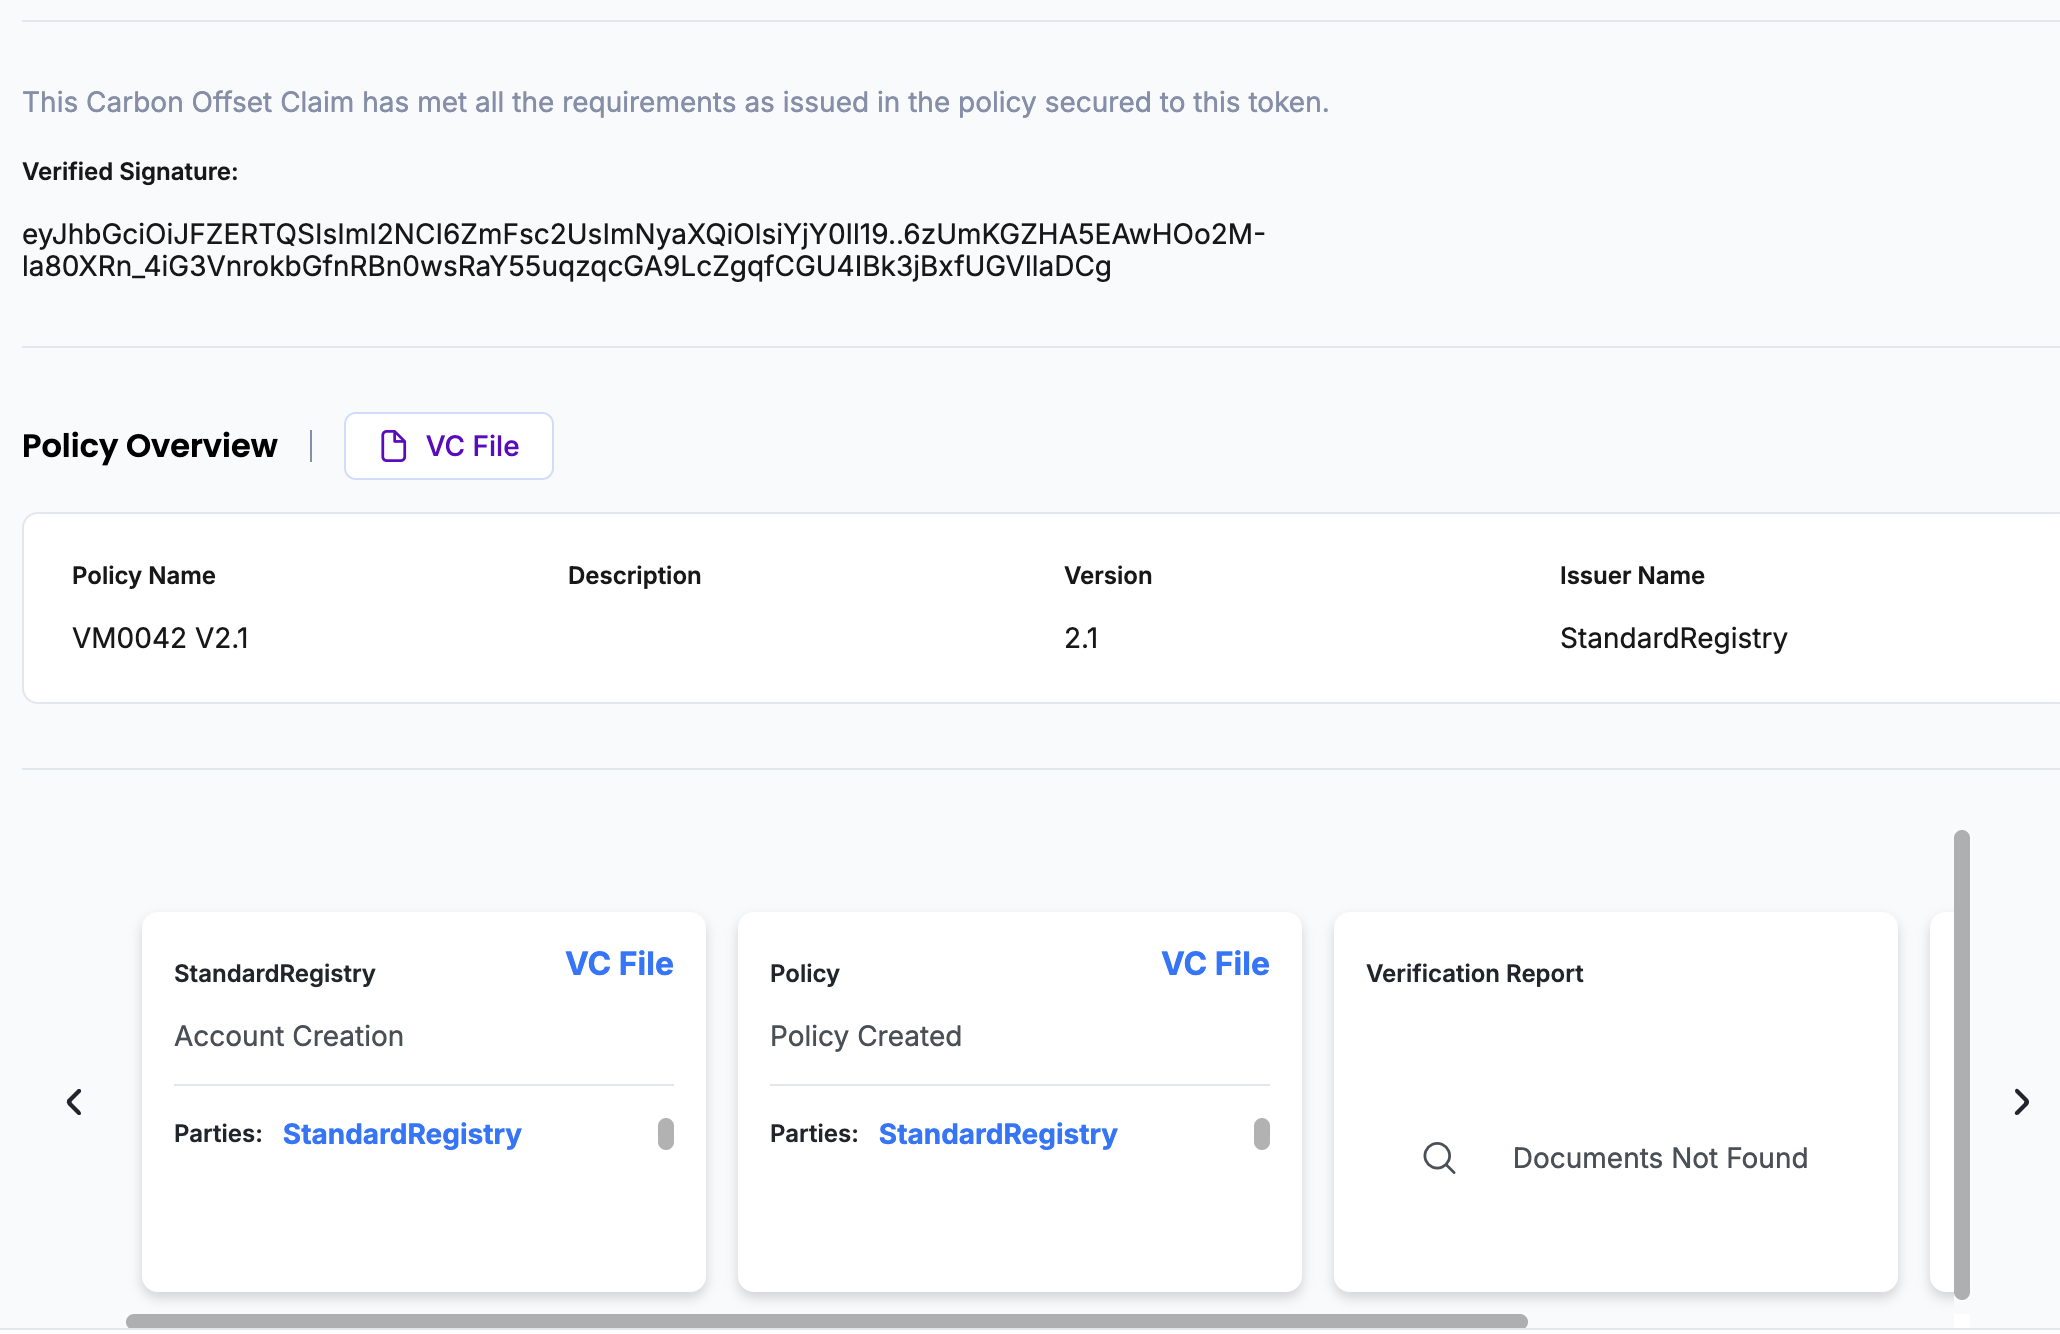2060x1334 pixels.
Task: Click the Documents Not Found message
Action: [1660, 1158]
